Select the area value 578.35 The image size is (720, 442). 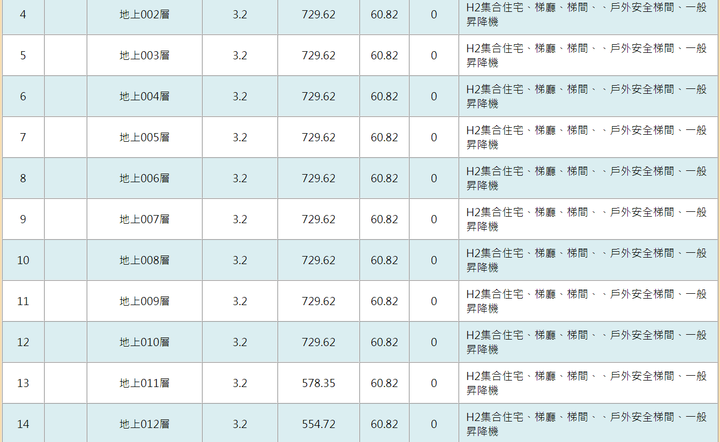coord(319,383)
